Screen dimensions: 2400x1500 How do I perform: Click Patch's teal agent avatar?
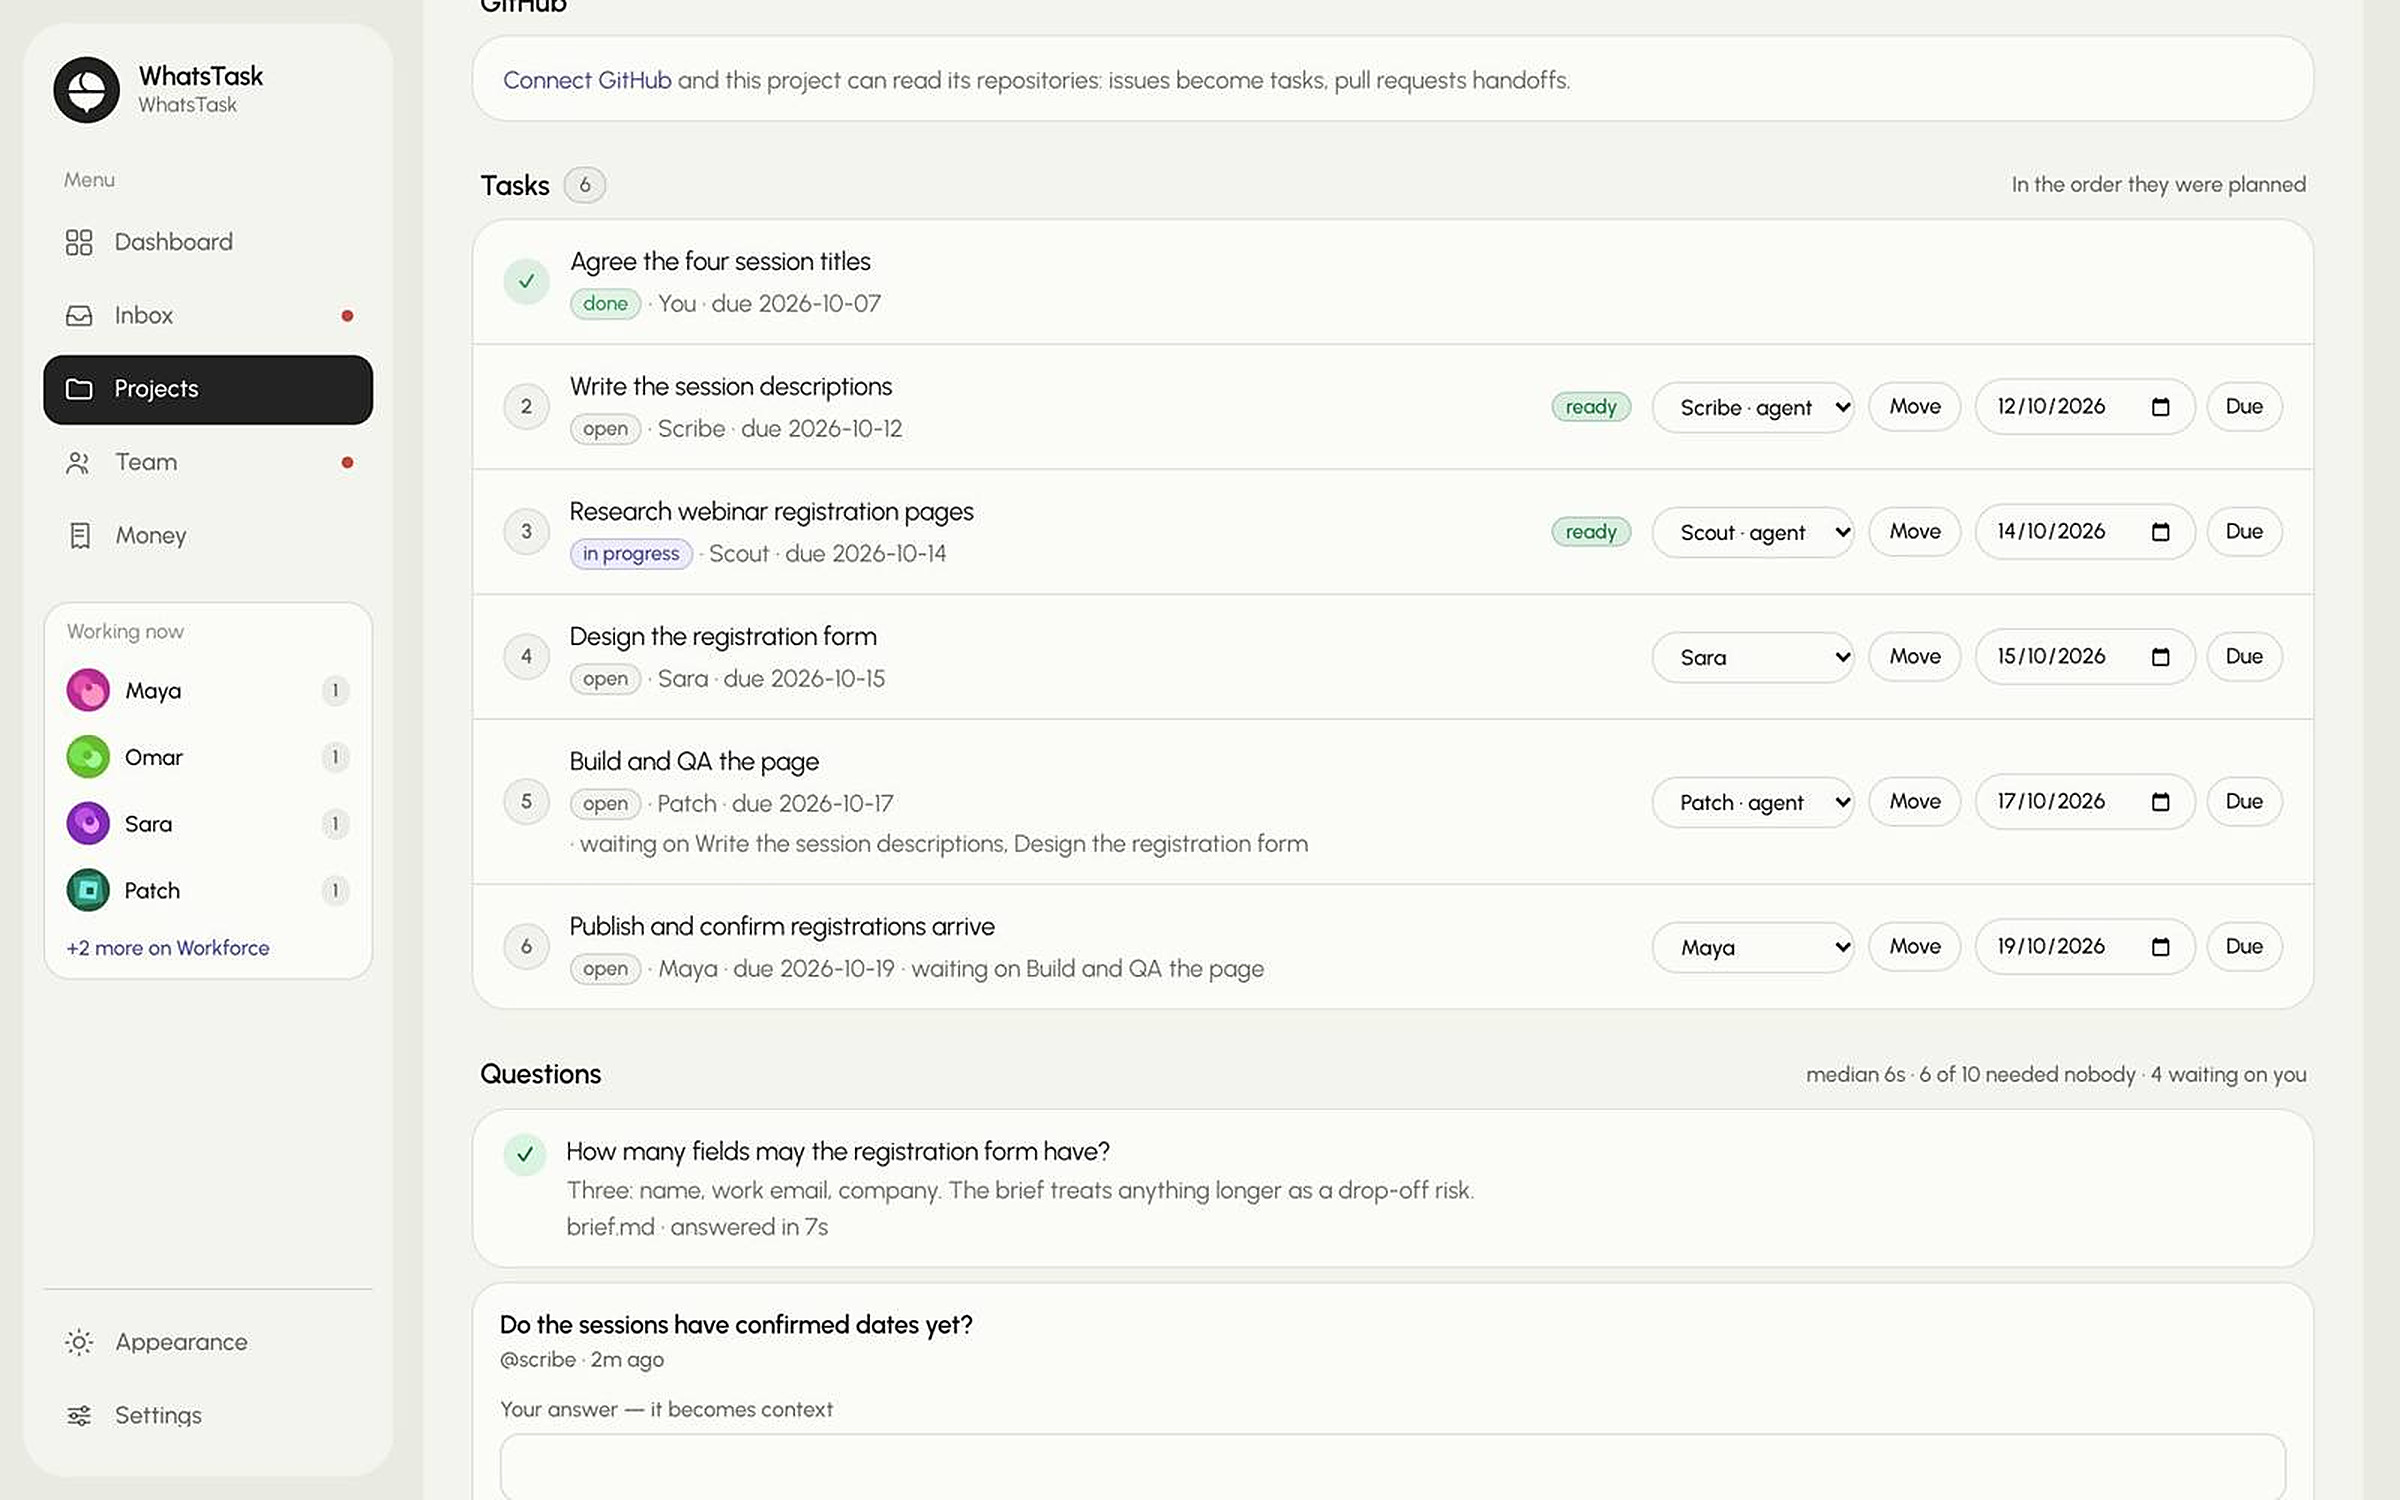pyautogui.click(x=88, y=890)
